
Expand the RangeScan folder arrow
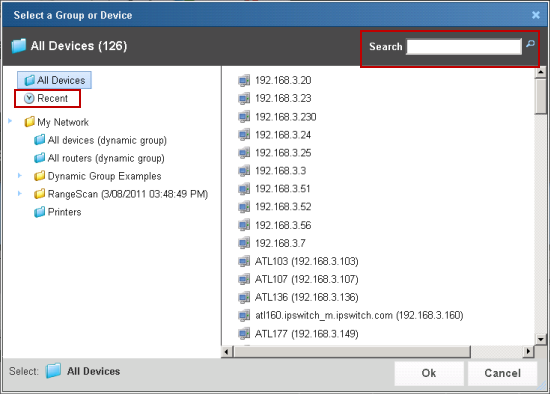point(20,193)
